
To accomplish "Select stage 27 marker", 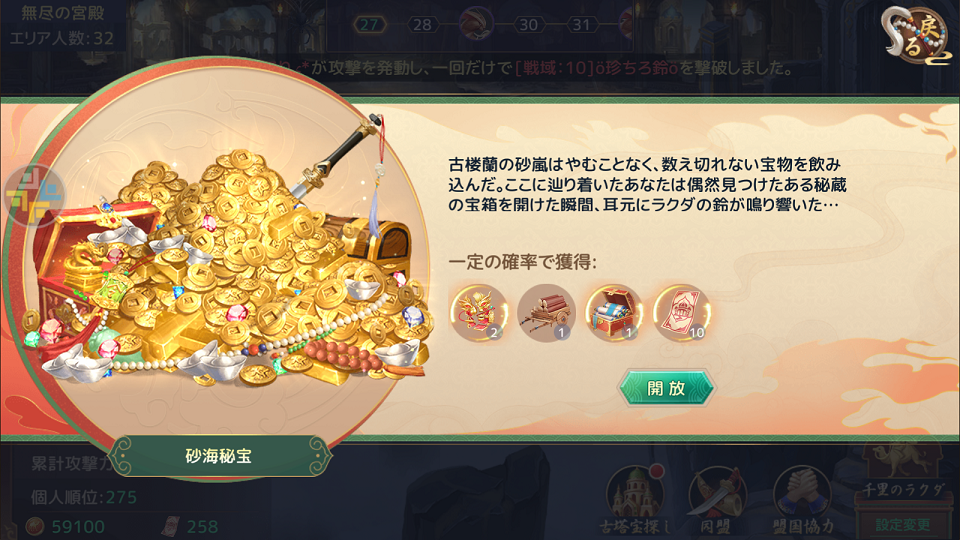I will pos(370,25).
